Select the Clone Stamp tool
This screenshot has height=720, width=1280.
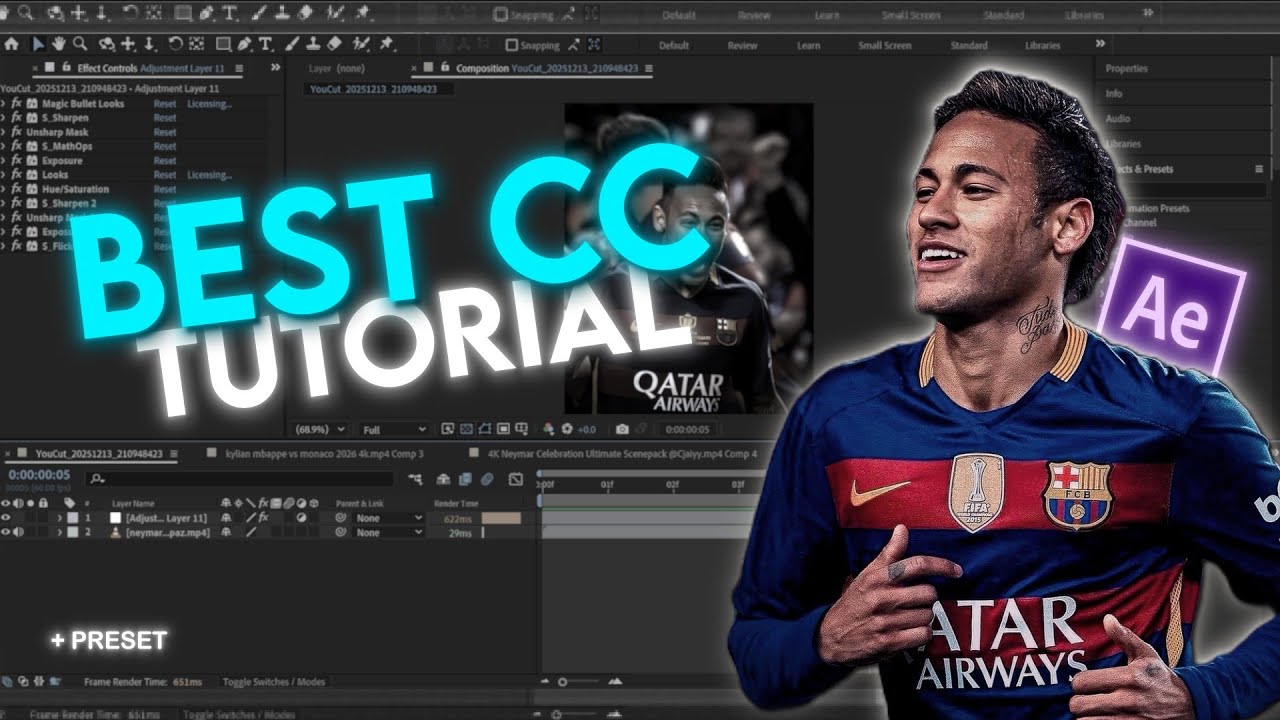[313, 44]
